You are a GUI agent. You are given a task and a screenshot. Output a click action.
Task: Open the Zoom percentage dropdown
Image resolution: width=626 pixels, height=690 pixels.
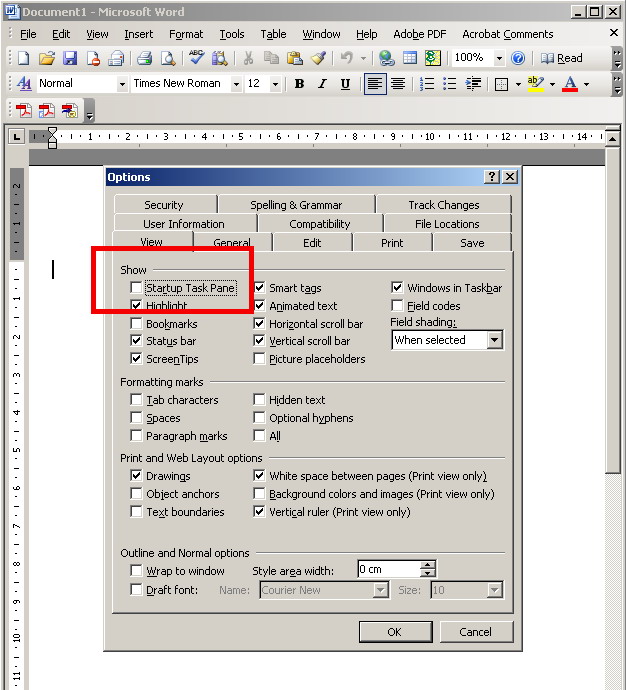[x=499, y=58]
